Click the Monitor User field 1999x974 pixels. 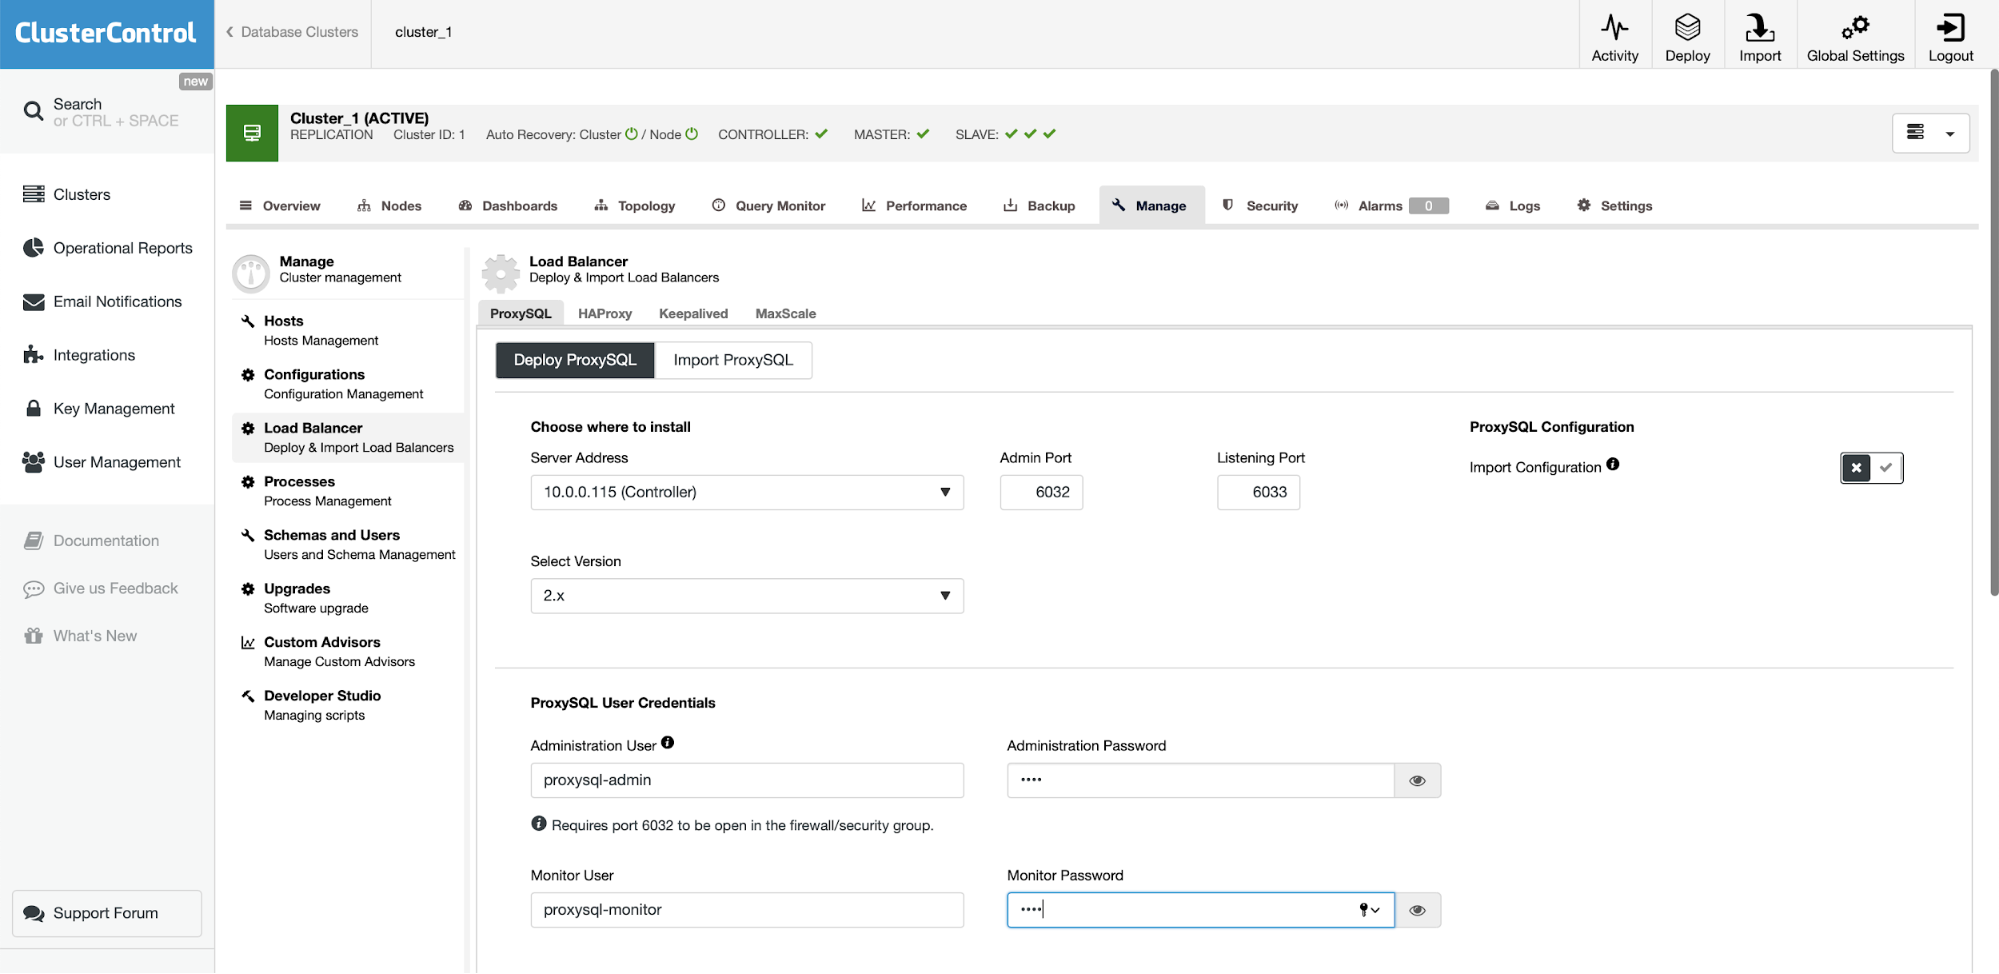click(747, 910)
